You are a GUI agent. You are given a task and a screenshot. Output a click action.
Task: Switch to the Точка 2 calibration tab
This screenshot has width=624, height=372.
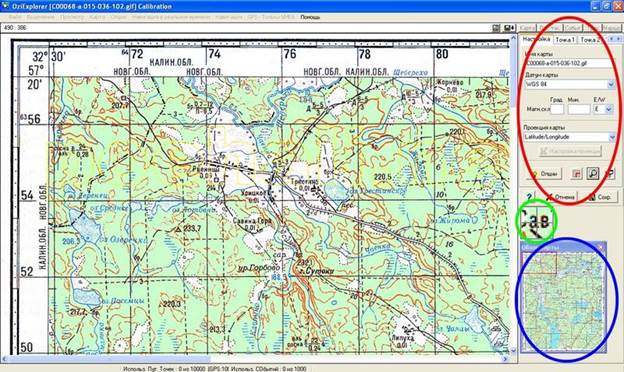(x=589, y=39)
